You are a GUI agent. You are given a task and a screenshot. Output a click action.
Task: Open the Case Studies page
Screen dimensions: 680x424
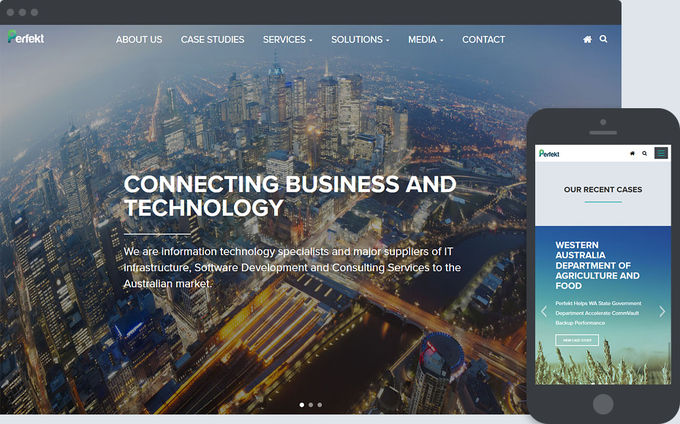point(212,39)
